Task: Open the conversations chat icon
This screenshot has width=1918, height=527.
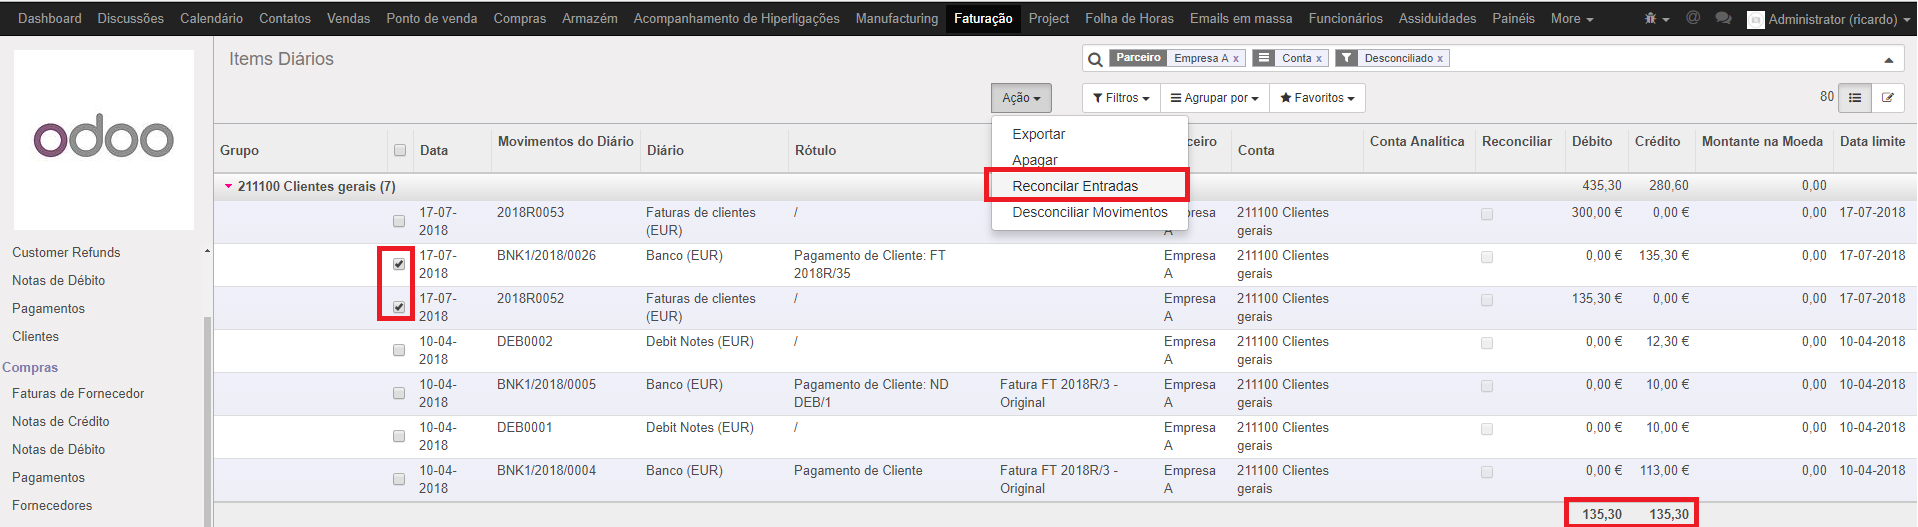Action: pyautogui.click(x=1723, y=18)
